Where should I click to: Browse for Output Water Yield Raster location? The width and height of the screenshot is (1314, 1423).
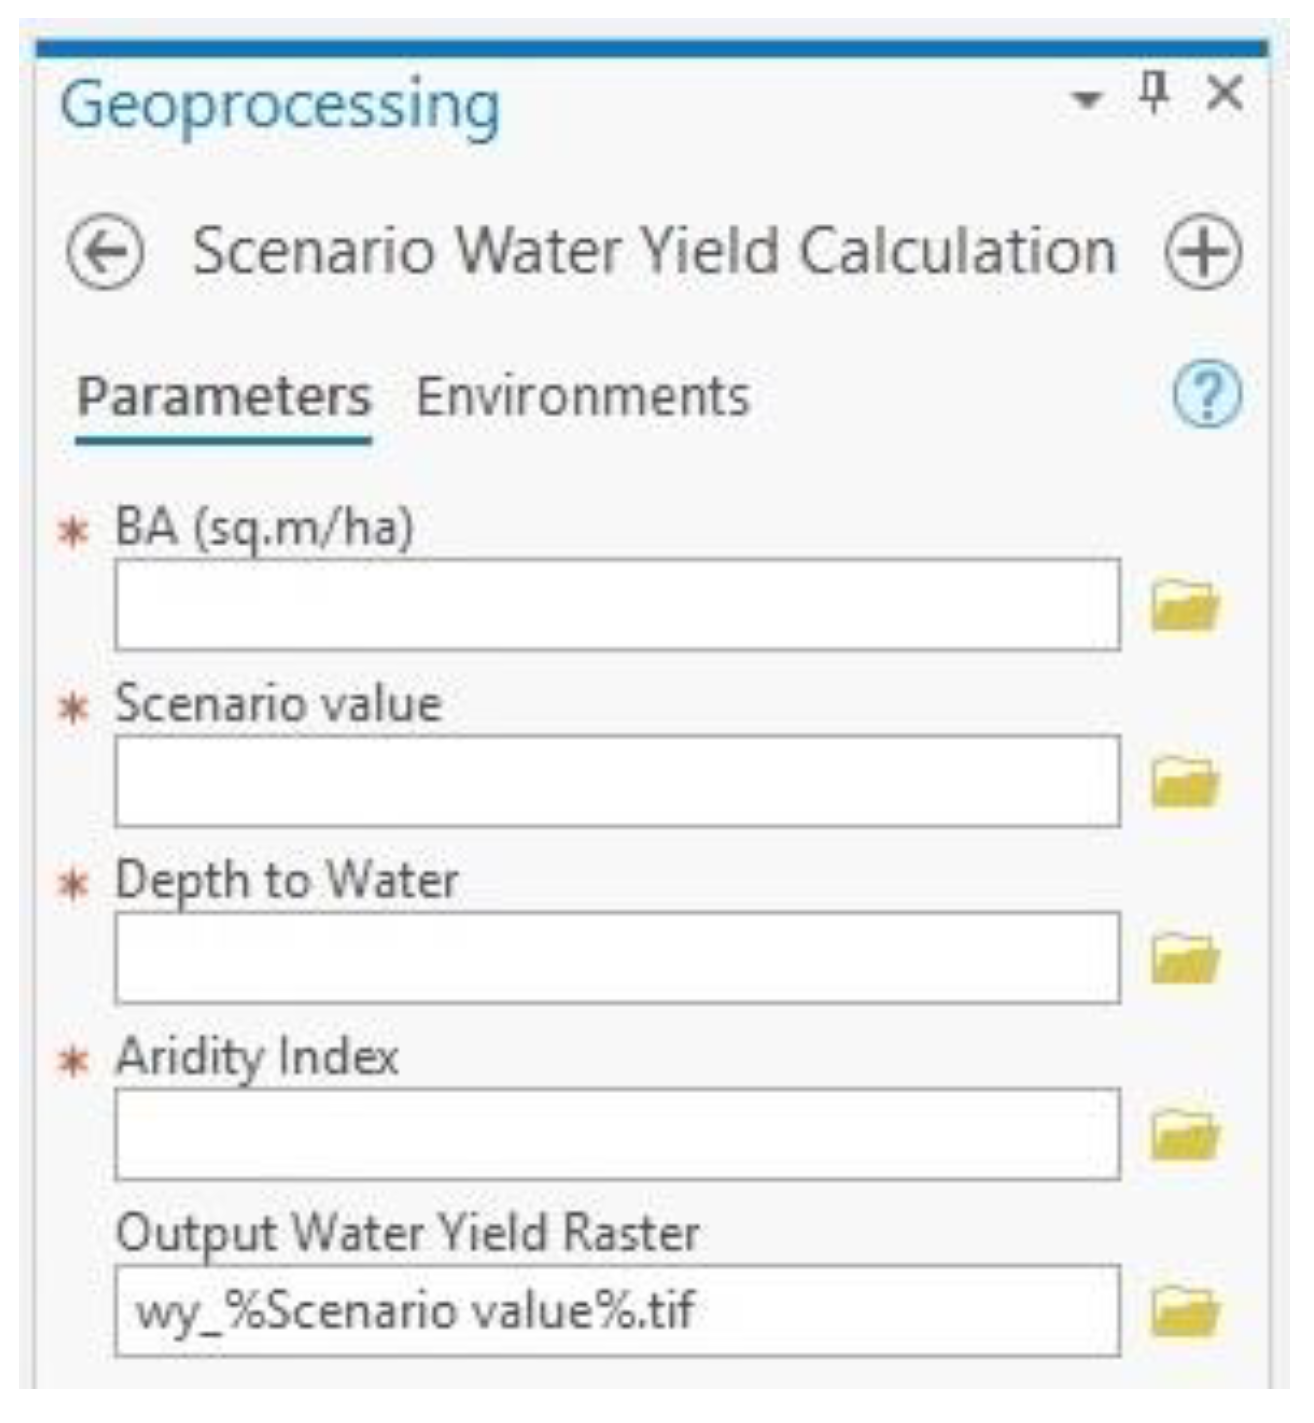coord(1184,1311)
